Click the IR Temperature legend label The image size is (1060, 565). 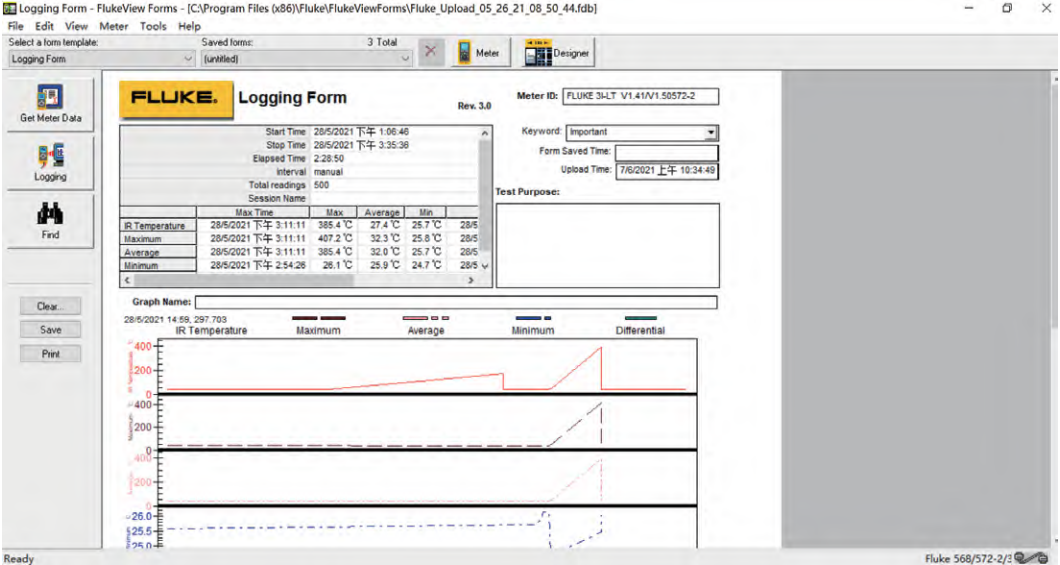(x=211, y=330)
